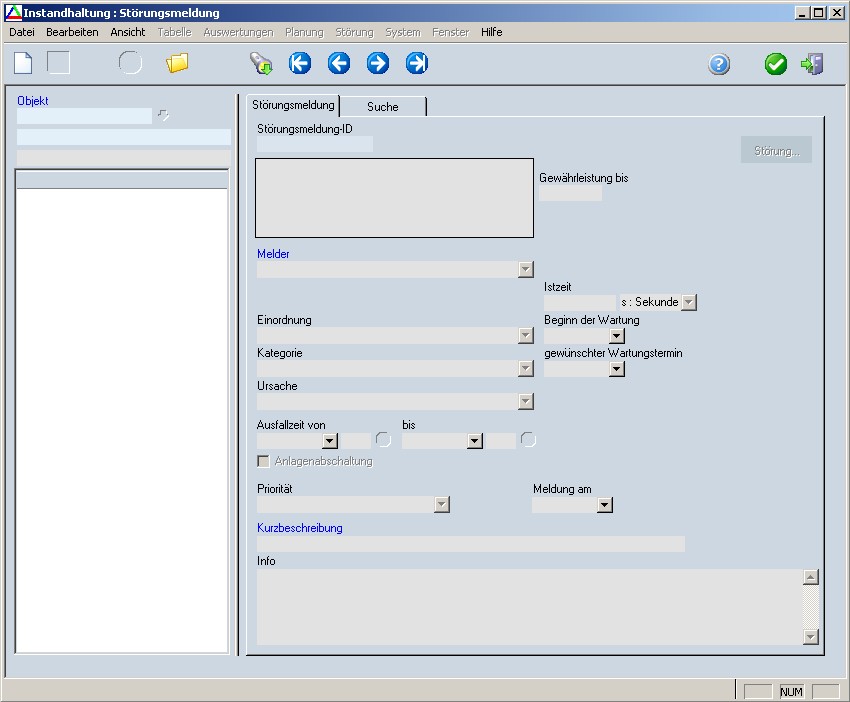This screenshot has height=702, width=850.
Task: Go to next record arrow
Action: tap(378, 64)
